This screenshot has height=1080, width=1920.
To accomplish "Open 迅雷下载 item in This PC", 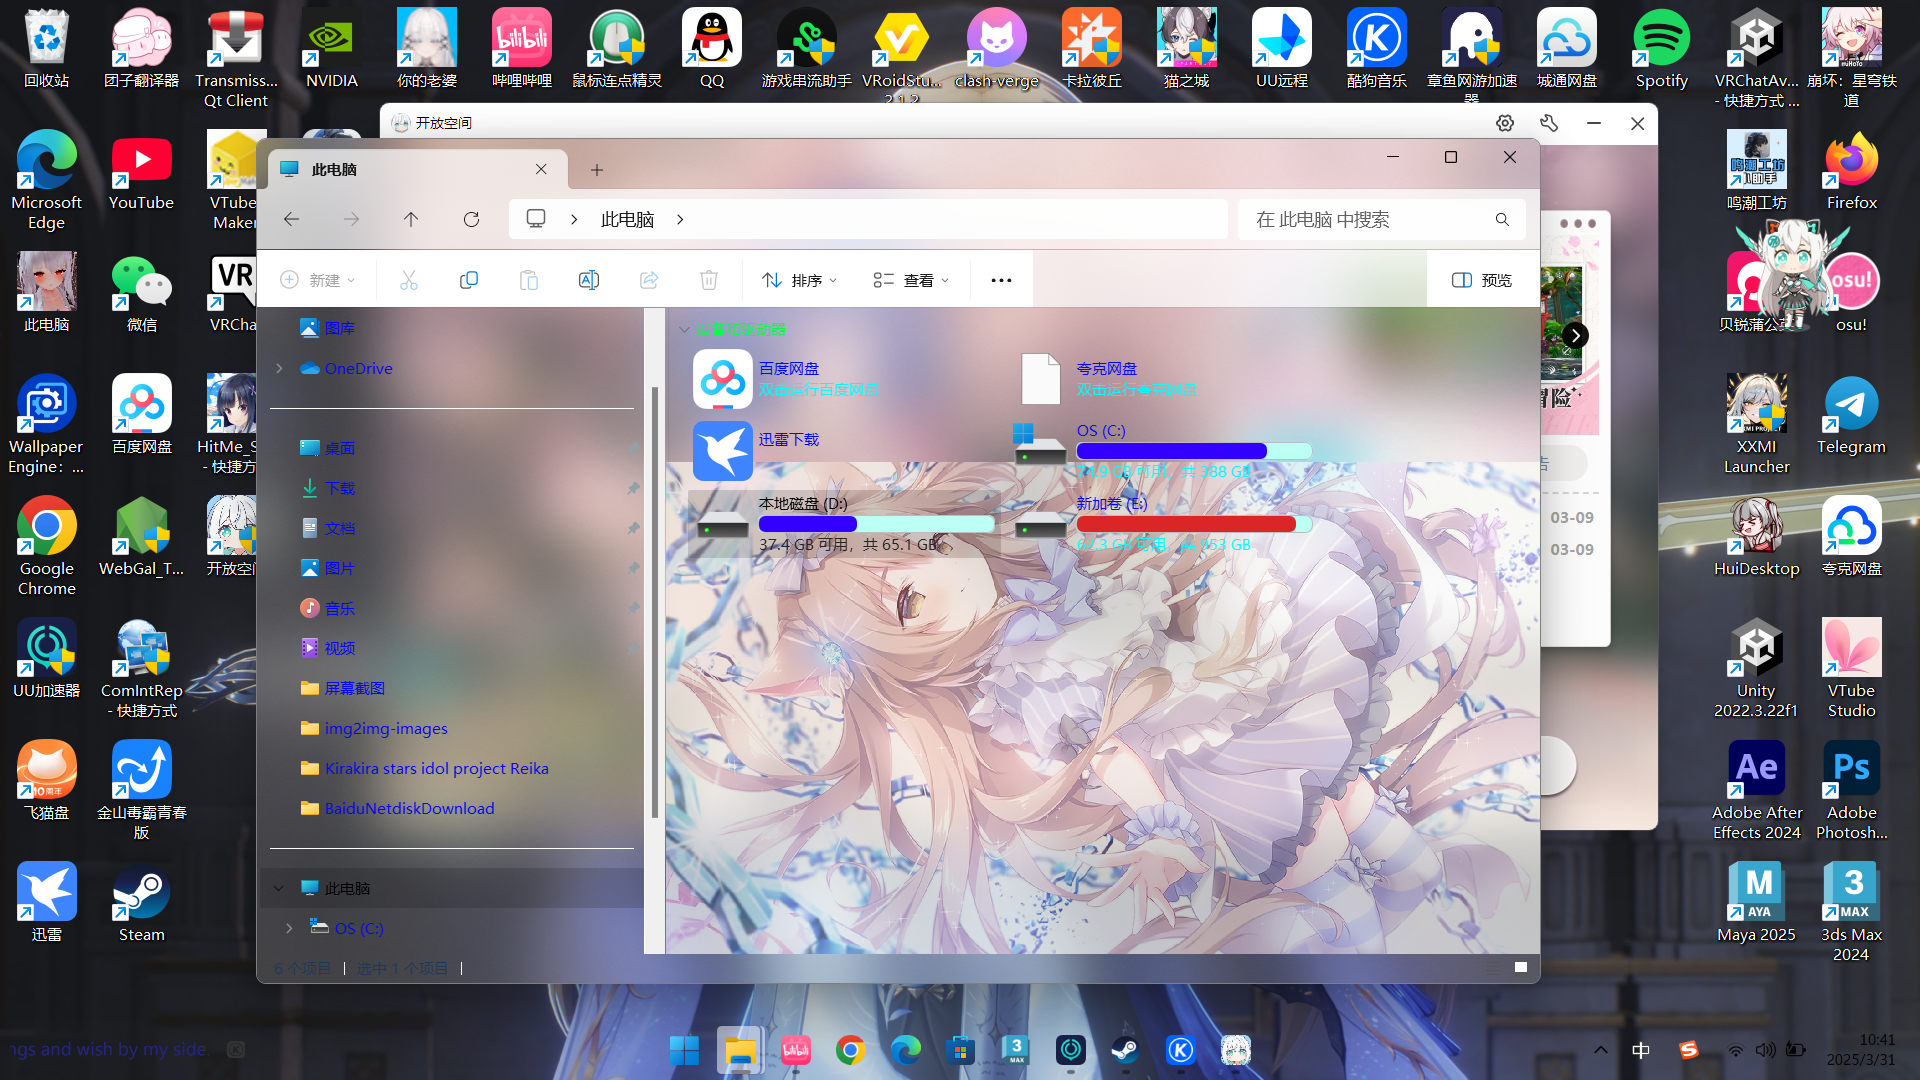I will click(x=788, y=440).
